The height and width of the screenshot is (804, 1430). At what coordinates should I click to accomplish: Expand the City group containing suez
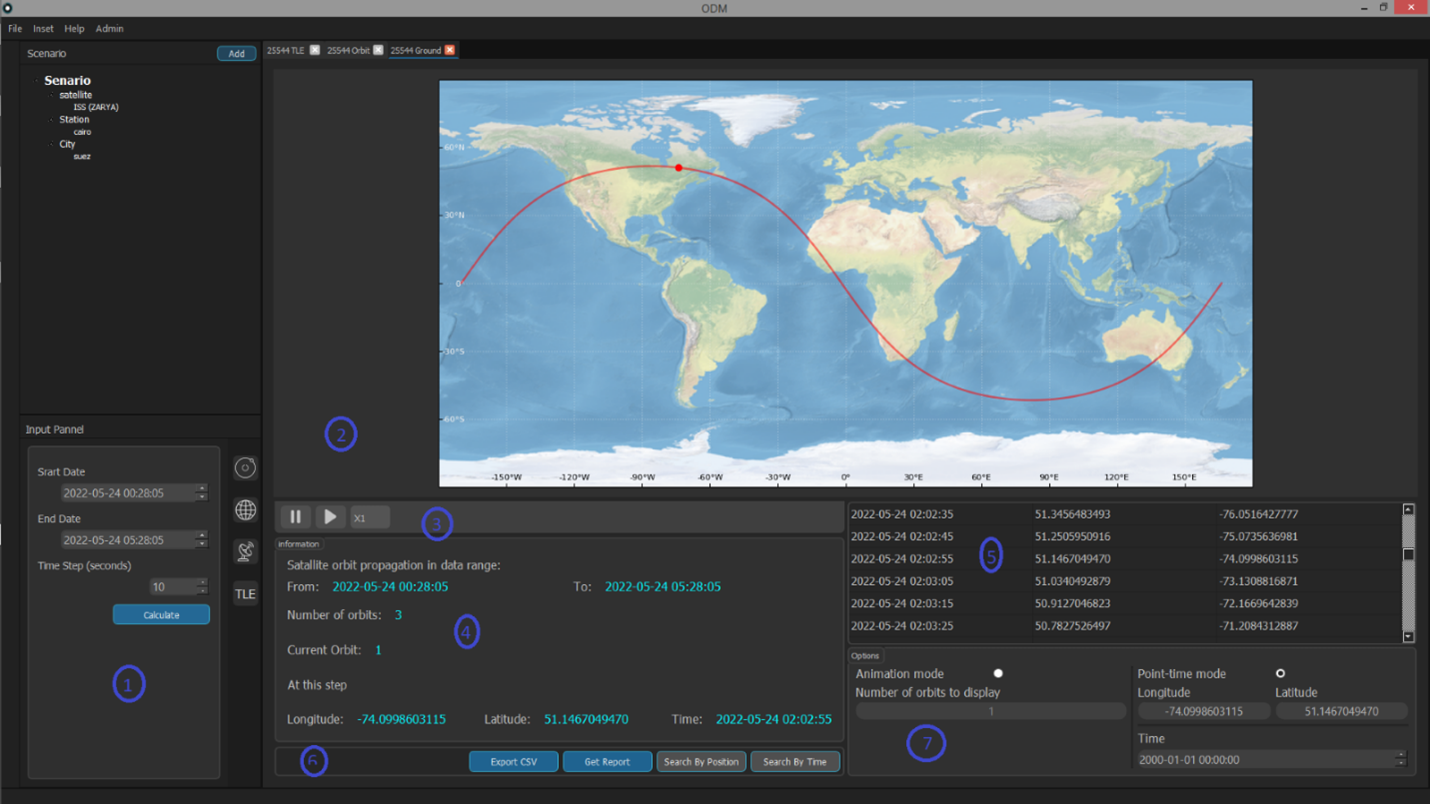coord(51,144)
